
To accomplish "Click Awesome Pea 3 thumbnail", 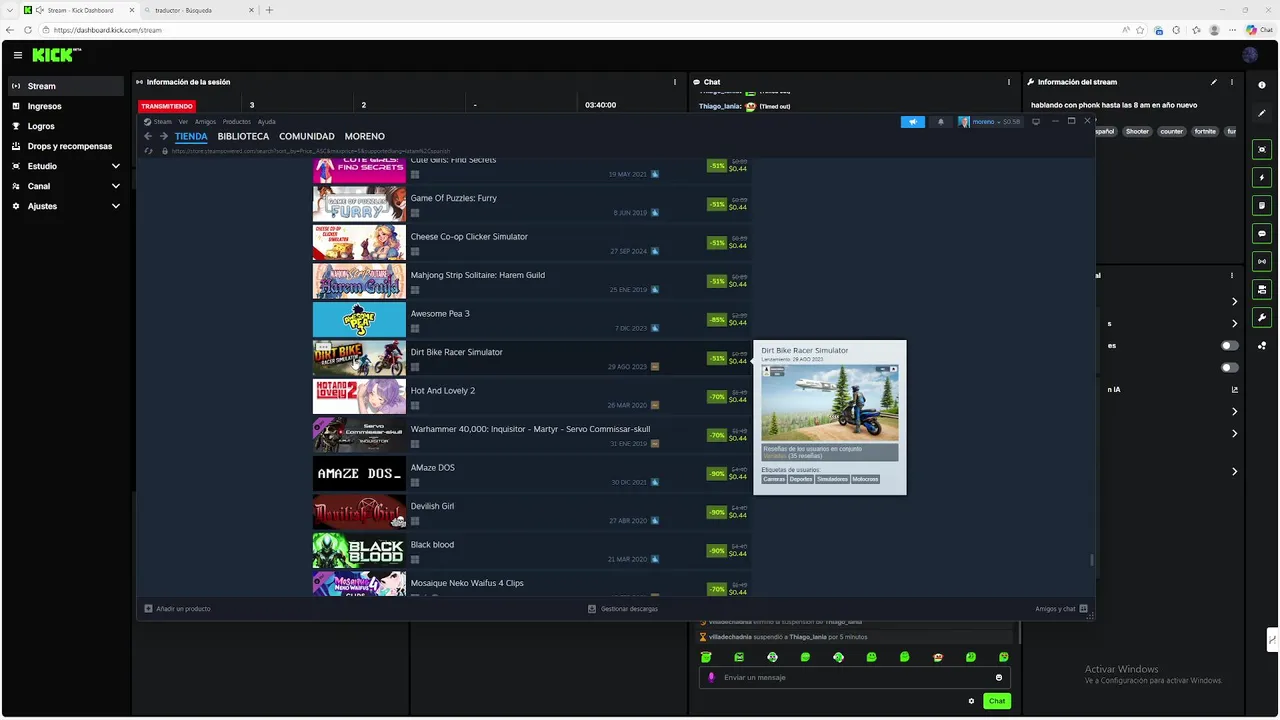I will tap(359, 320).
